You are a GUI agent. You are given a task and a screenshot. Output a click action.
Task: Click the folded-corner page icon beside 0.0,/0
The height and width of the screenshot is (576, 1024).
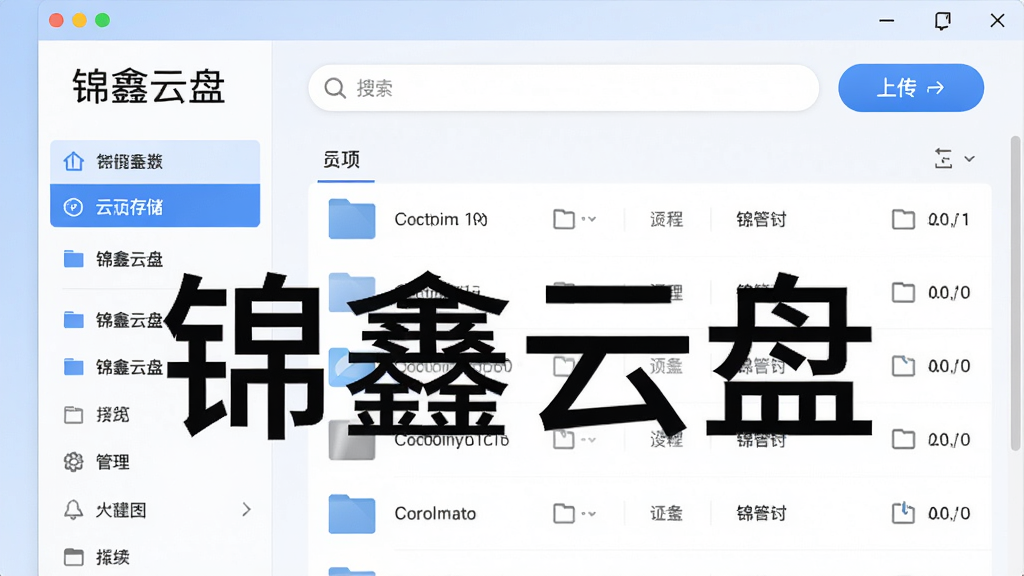(x=903, y=366)
